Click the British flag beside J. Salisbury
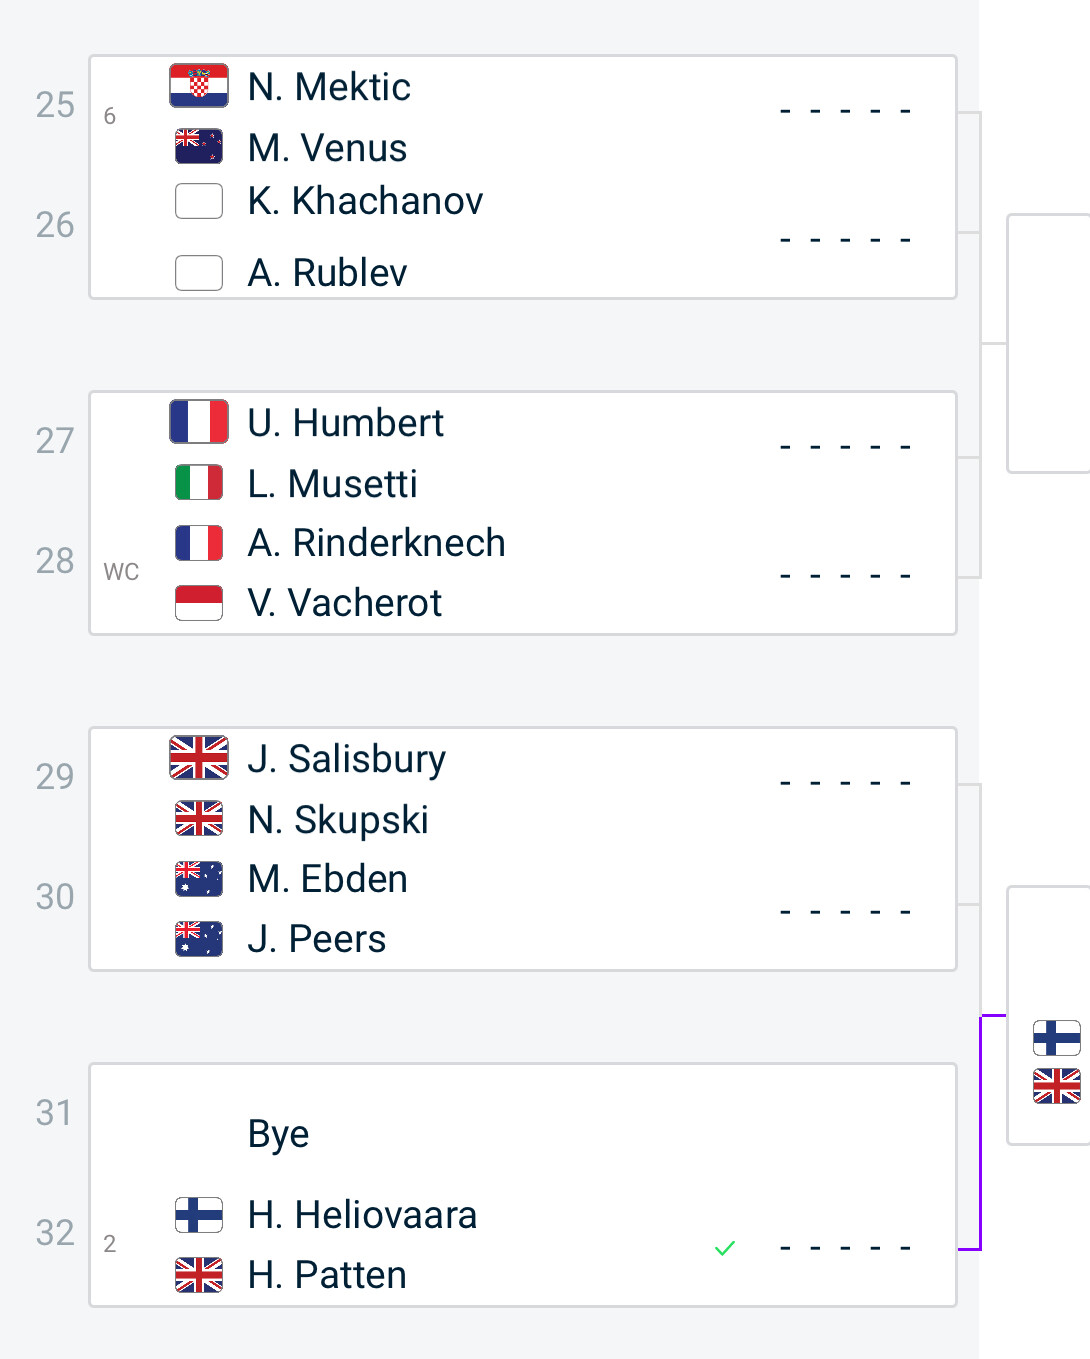1090x1359 pixels. [x=199, y=758]
